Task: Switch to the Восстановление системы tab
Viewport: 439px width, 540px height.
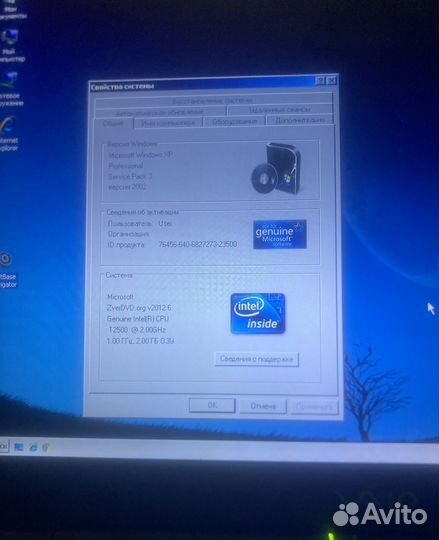Action: 214,101
